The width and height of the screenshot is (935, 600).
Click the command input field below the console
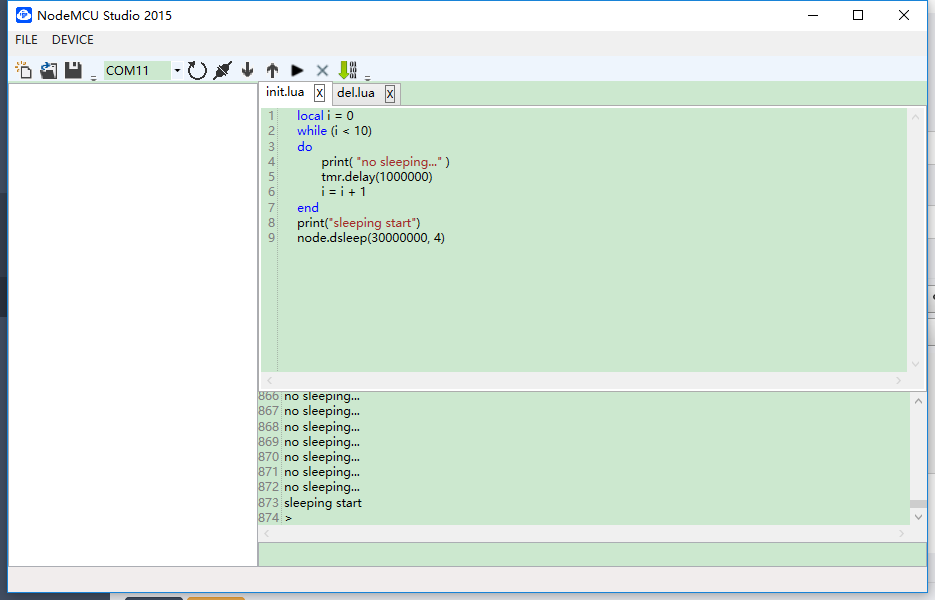click(592, 554)
